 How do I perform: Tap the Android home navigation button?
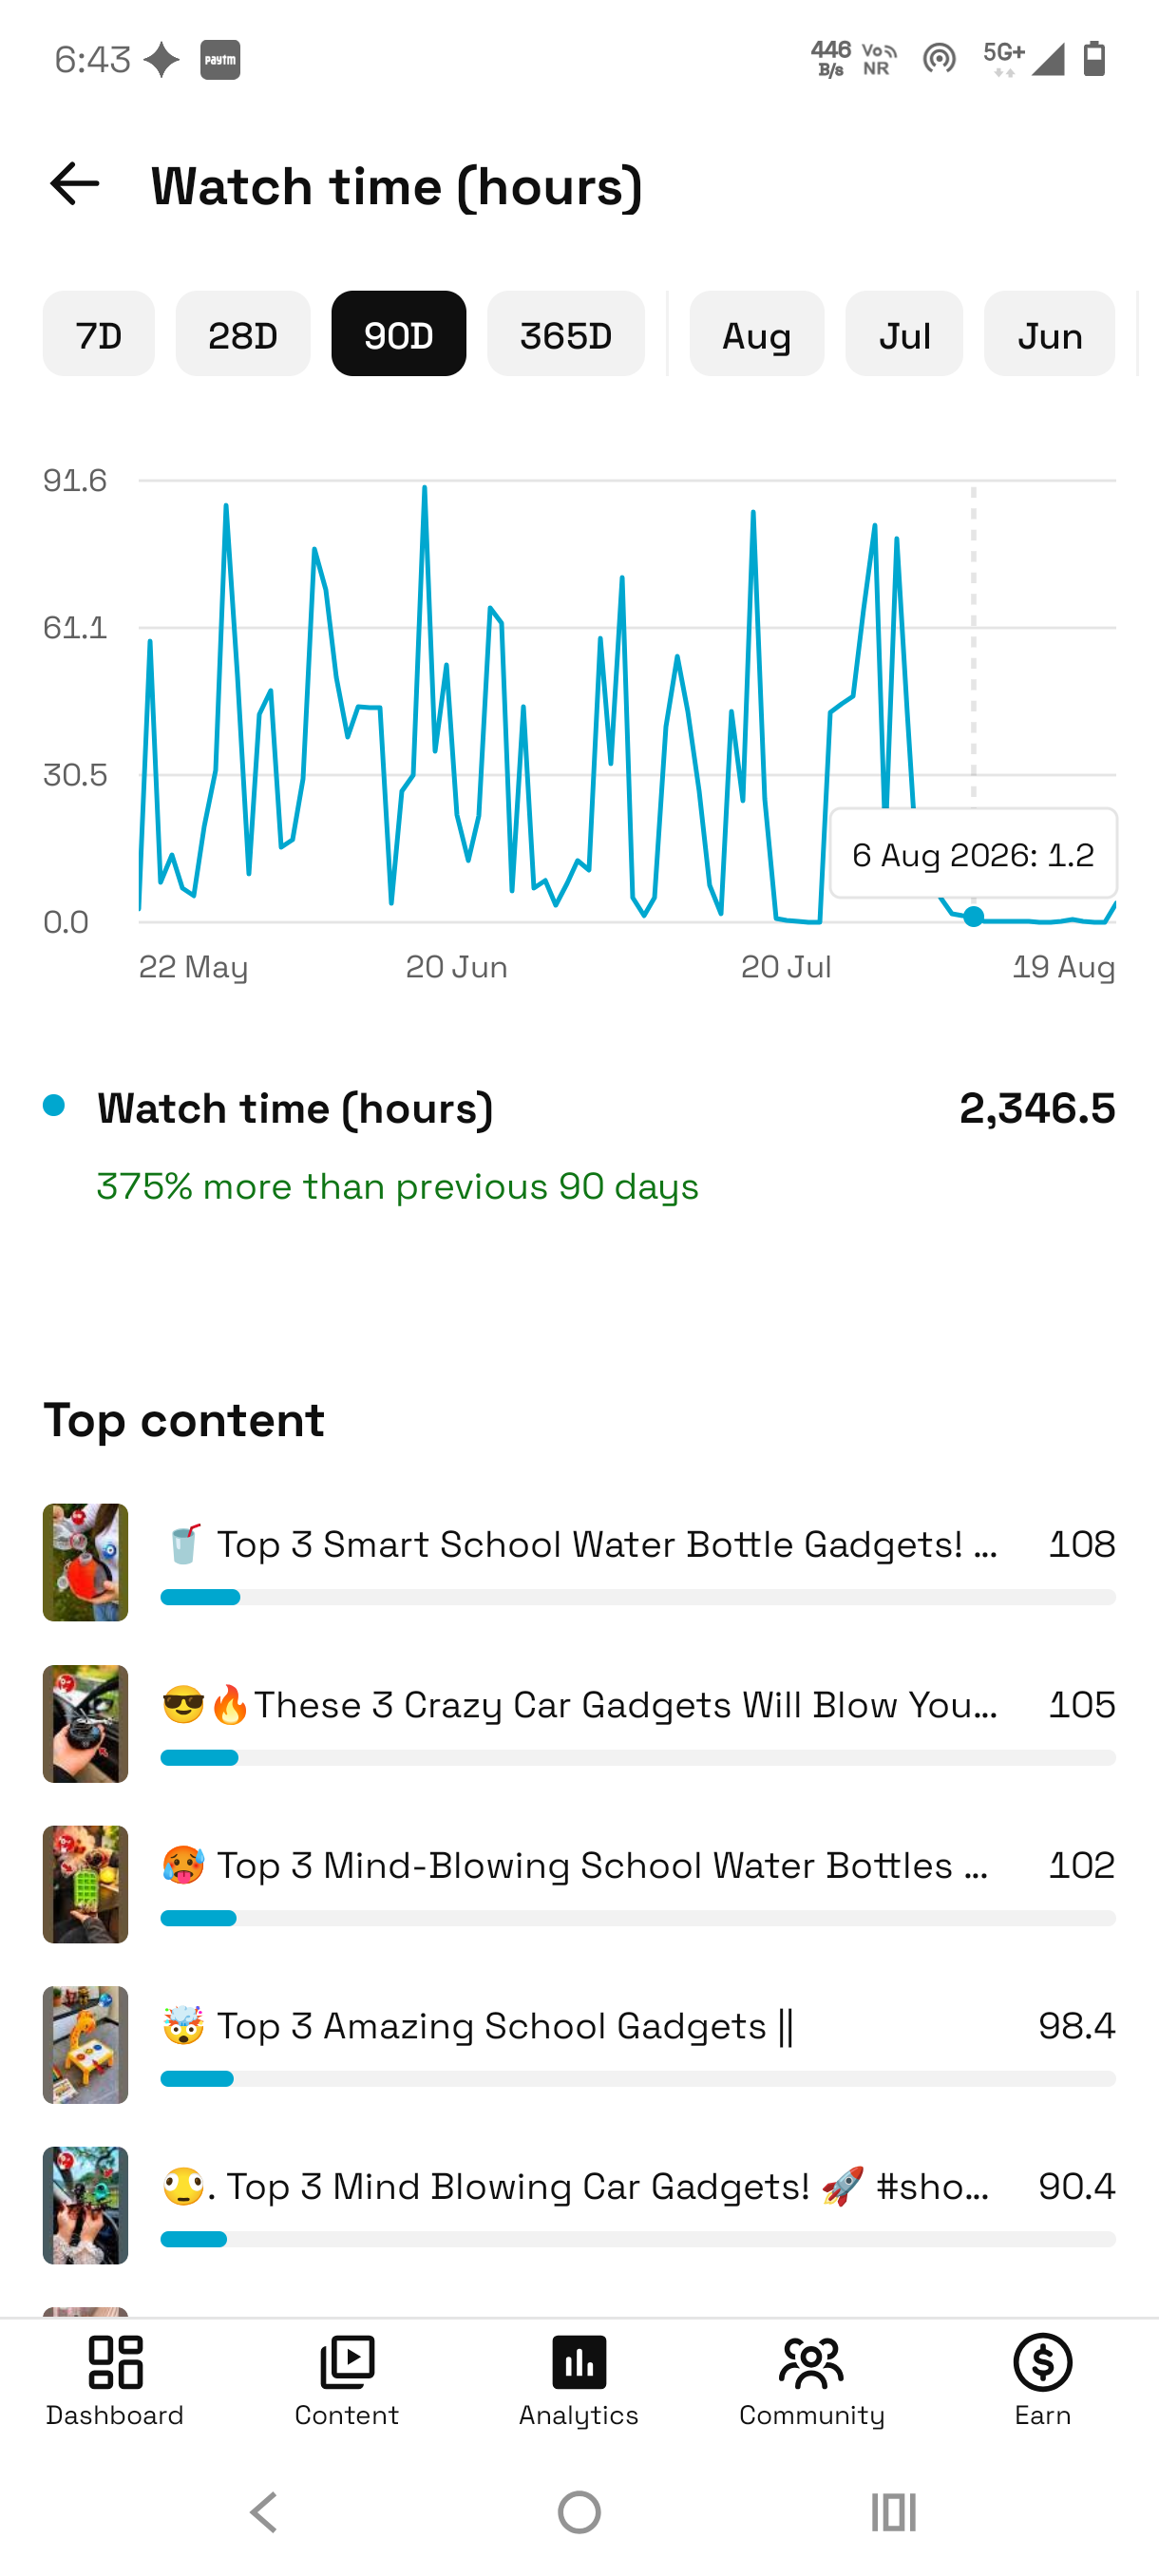point(579,2511)
